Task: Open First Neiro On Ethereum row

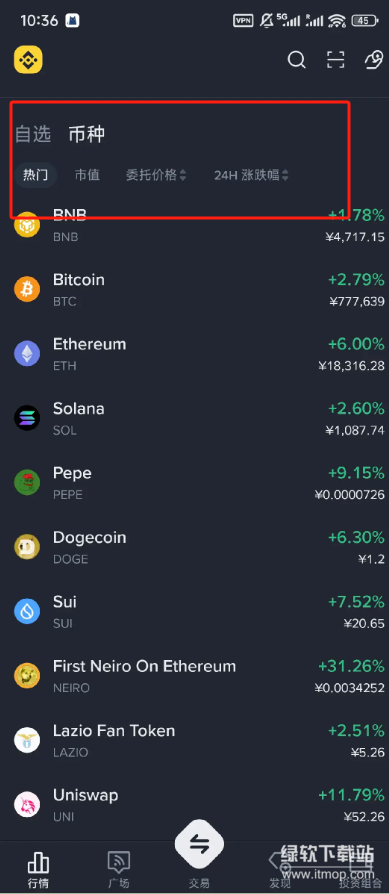Action: (x=194, y=676)
